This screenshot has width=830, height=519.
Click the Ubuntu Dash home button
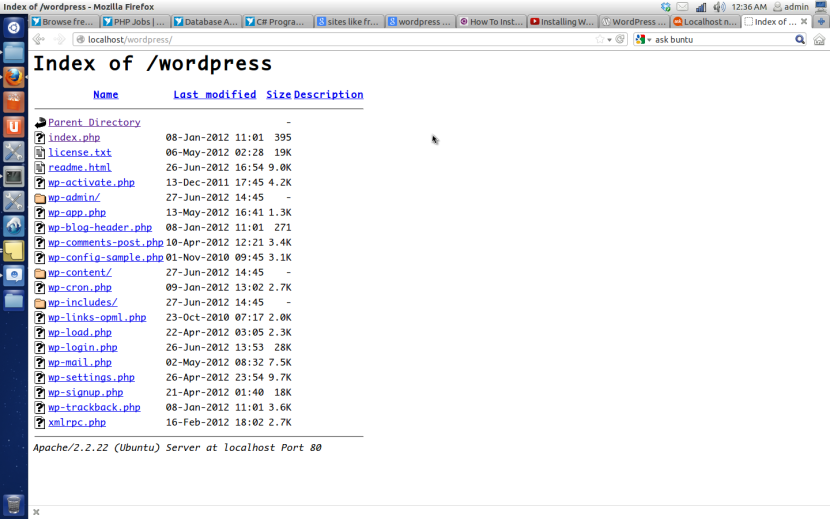pyautogui.click(x=13, y=27)
